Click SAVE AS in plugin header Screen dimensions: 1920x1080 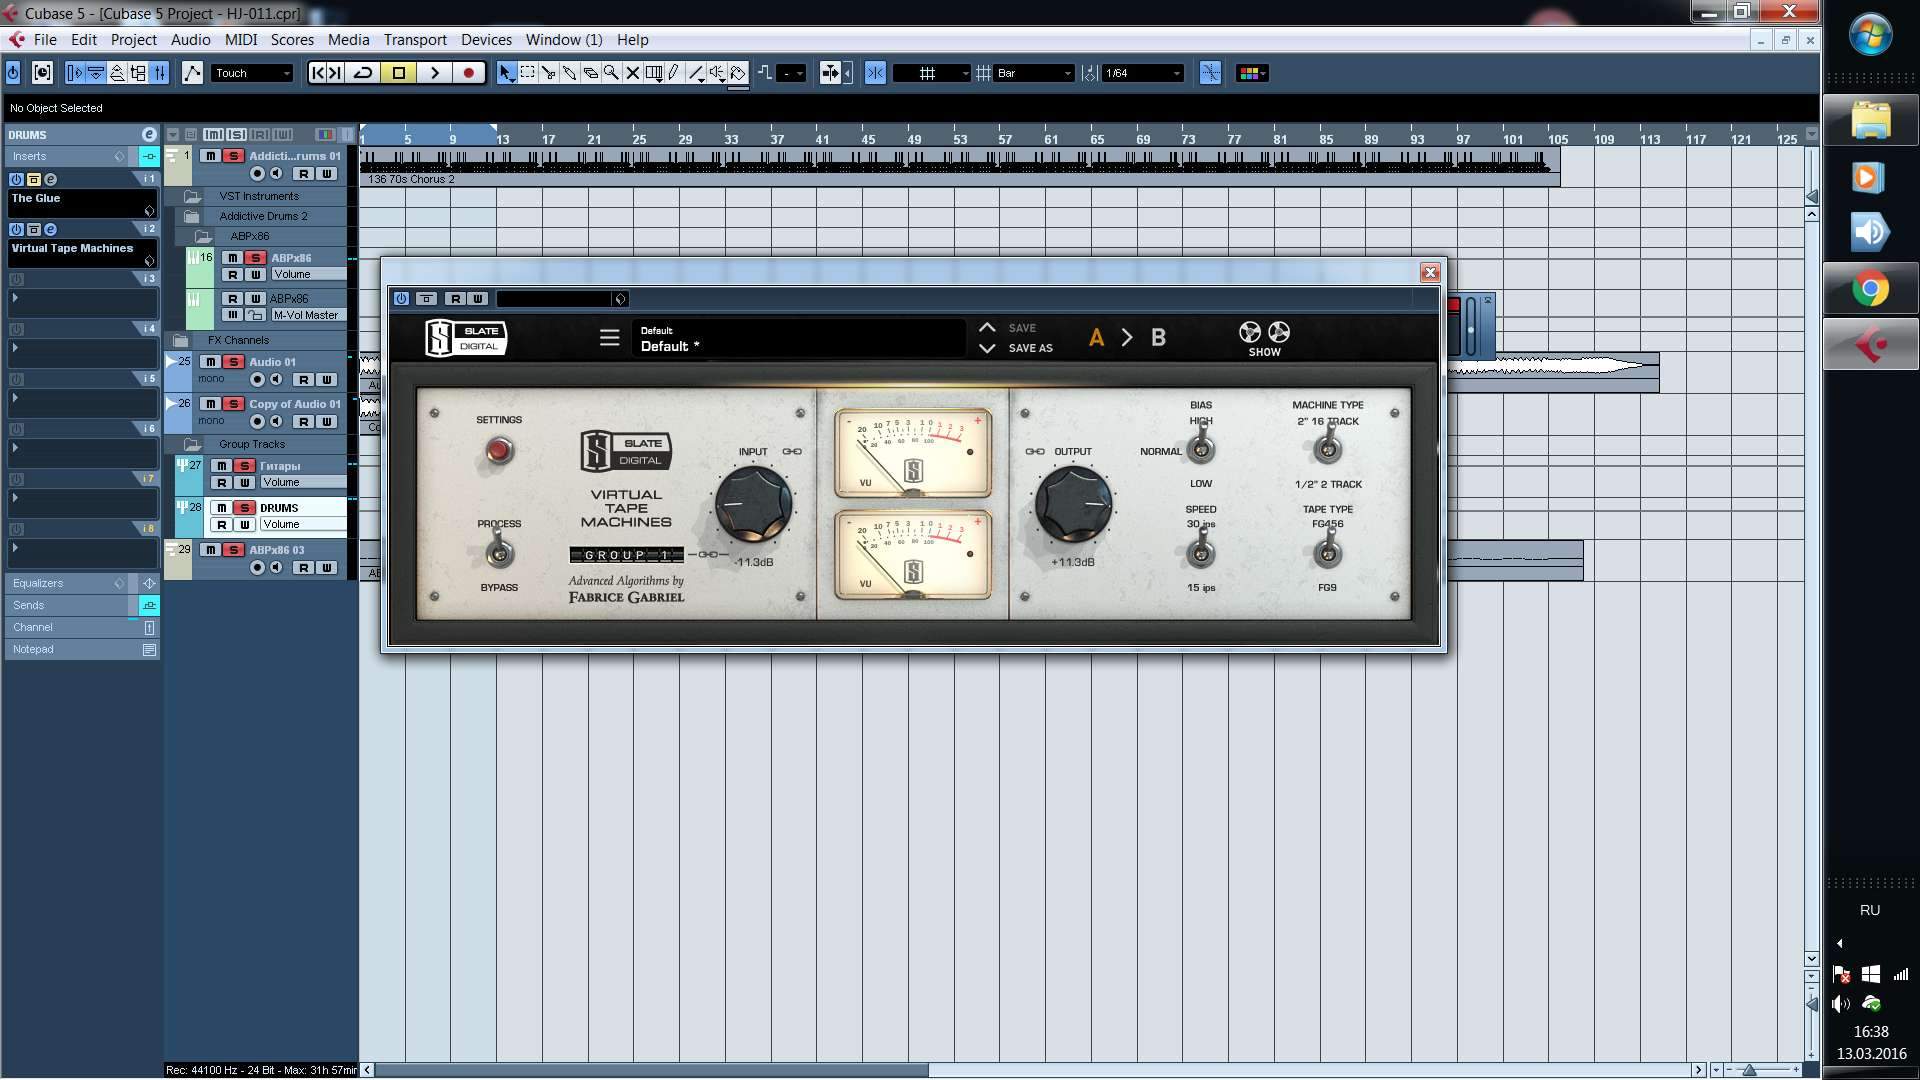pos(1030,348)
